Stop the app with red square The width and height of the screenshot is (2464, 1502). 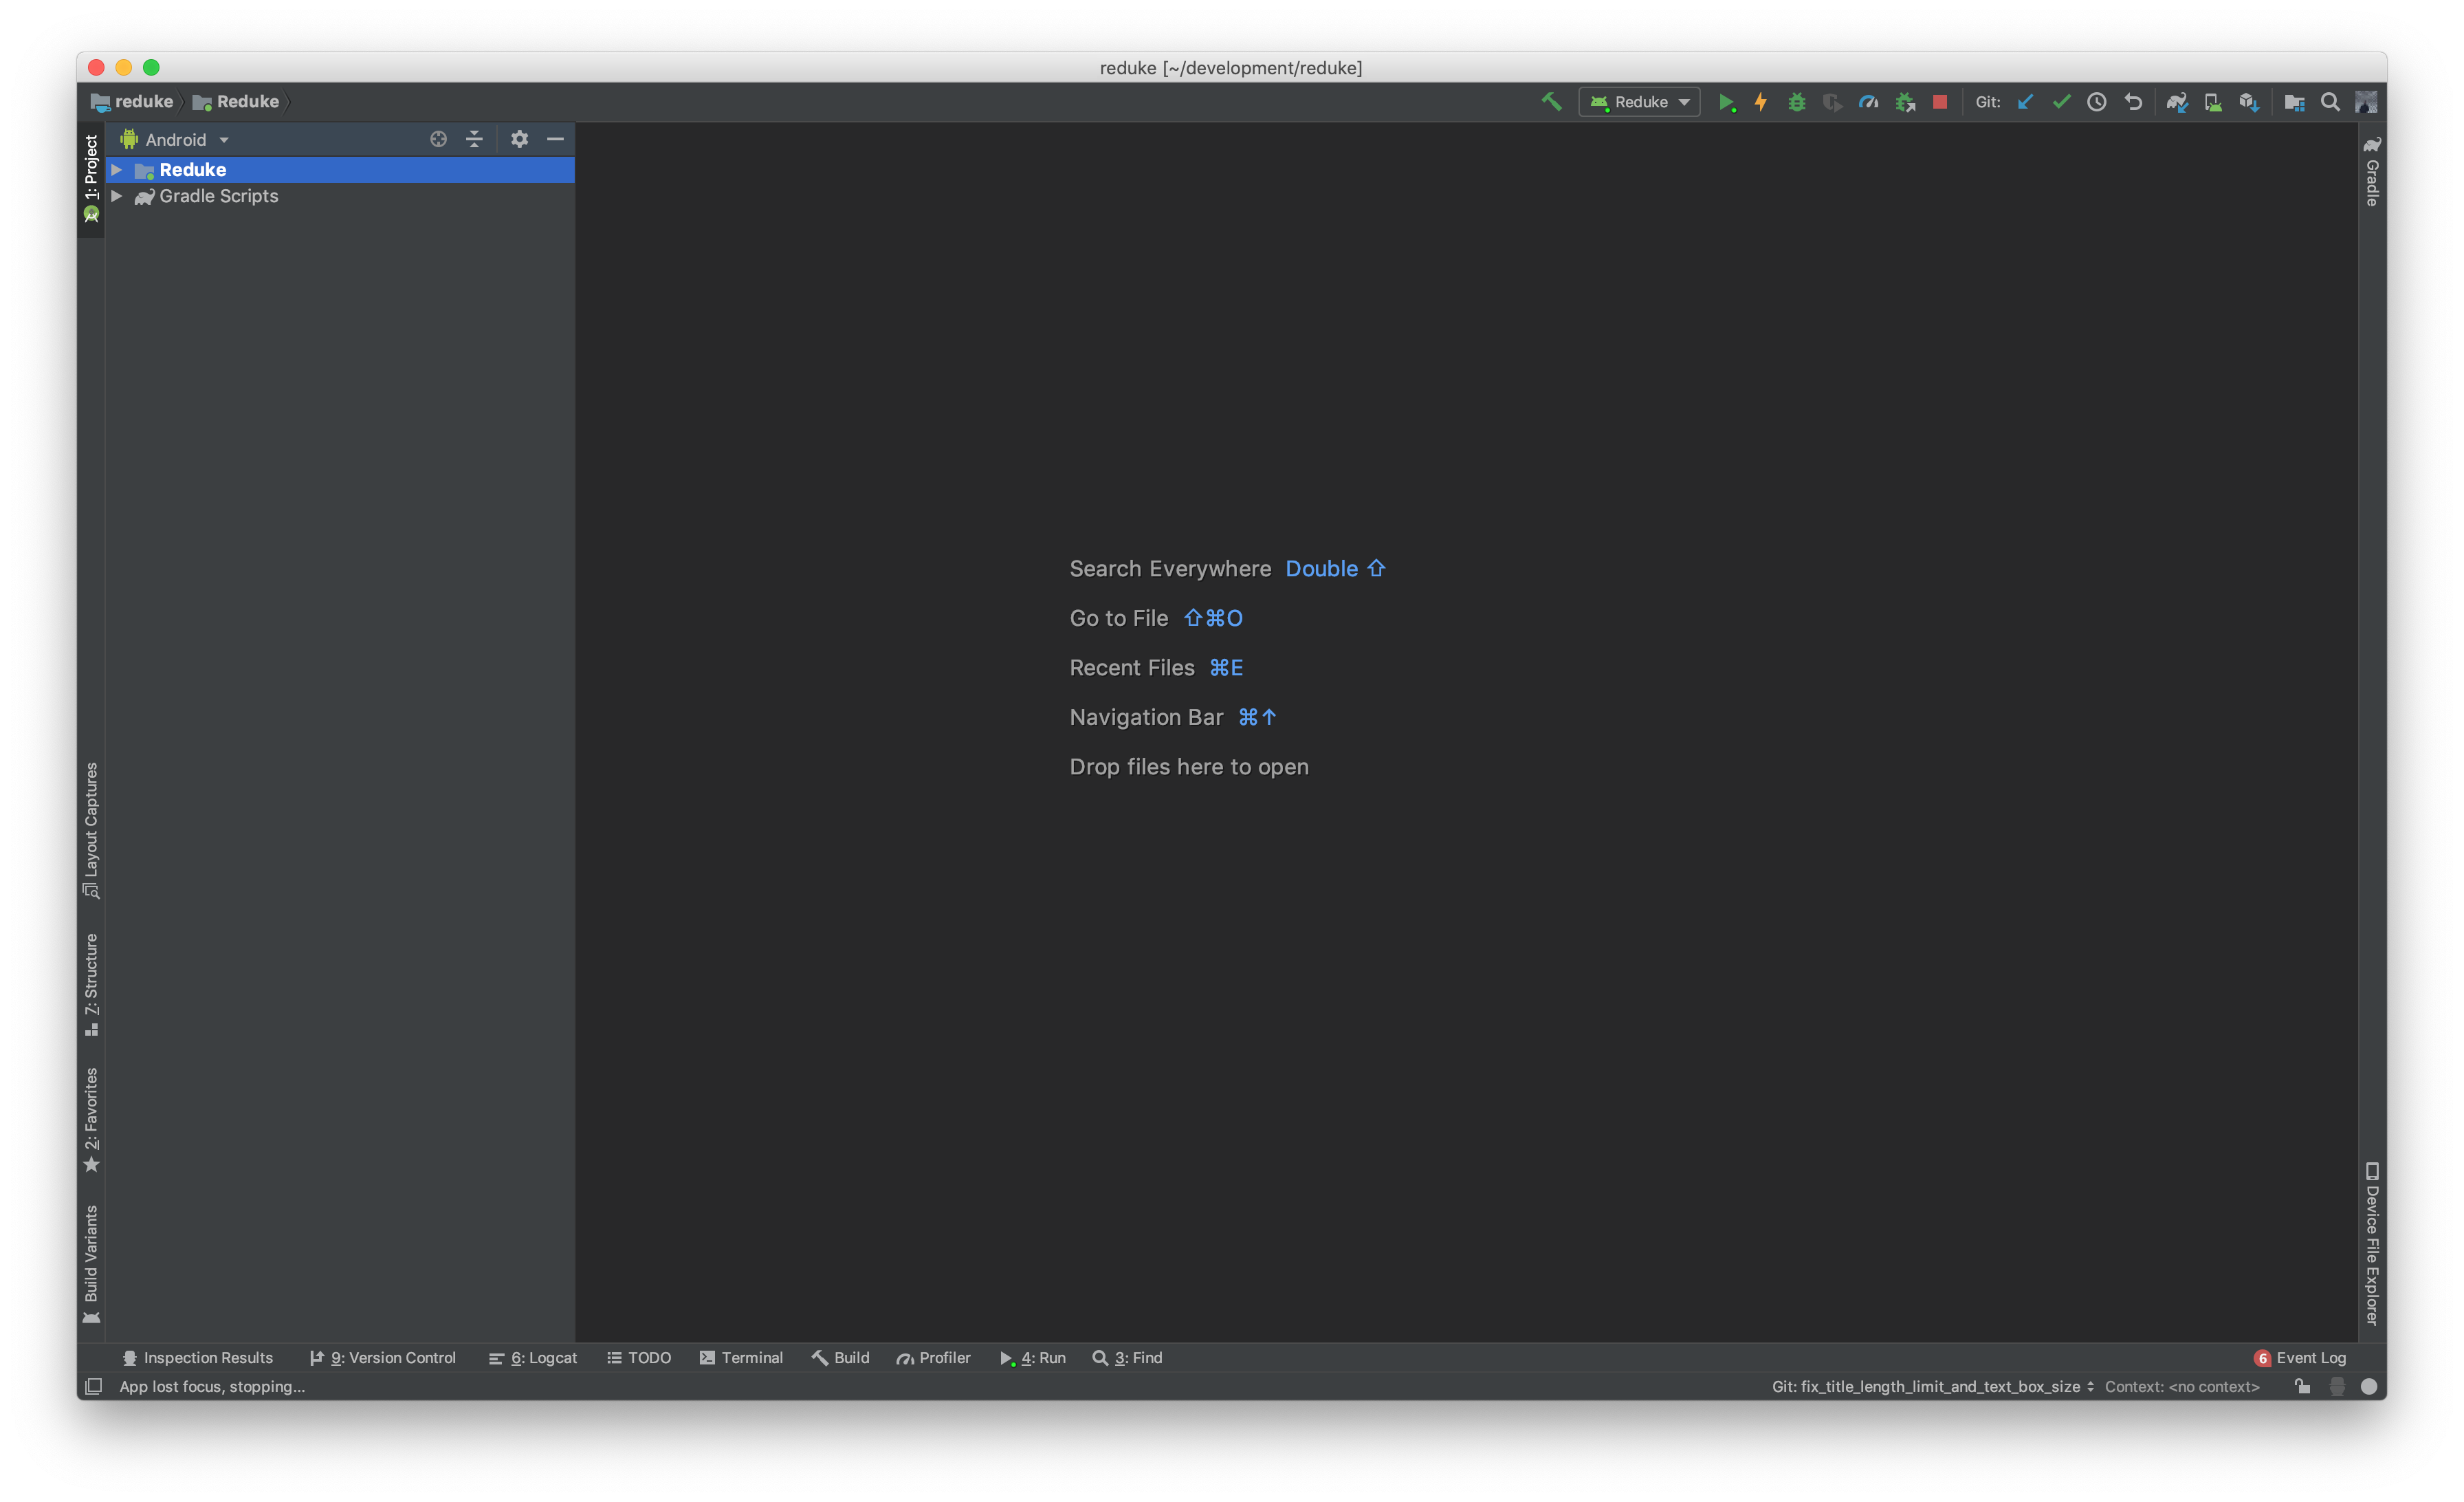1940,102
